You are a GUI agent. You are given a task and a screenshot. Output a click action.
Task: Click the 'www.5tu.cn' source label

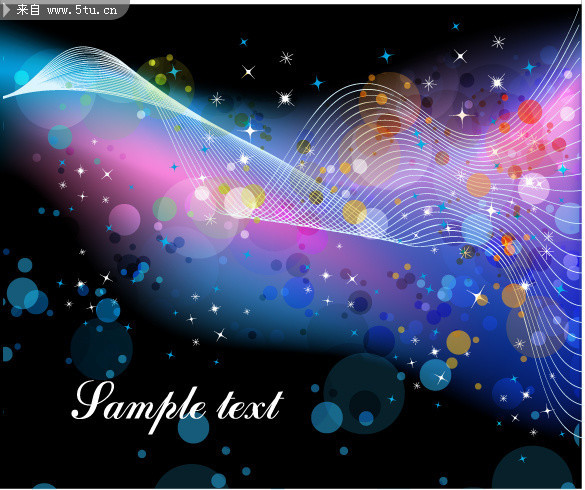point(82,10)
